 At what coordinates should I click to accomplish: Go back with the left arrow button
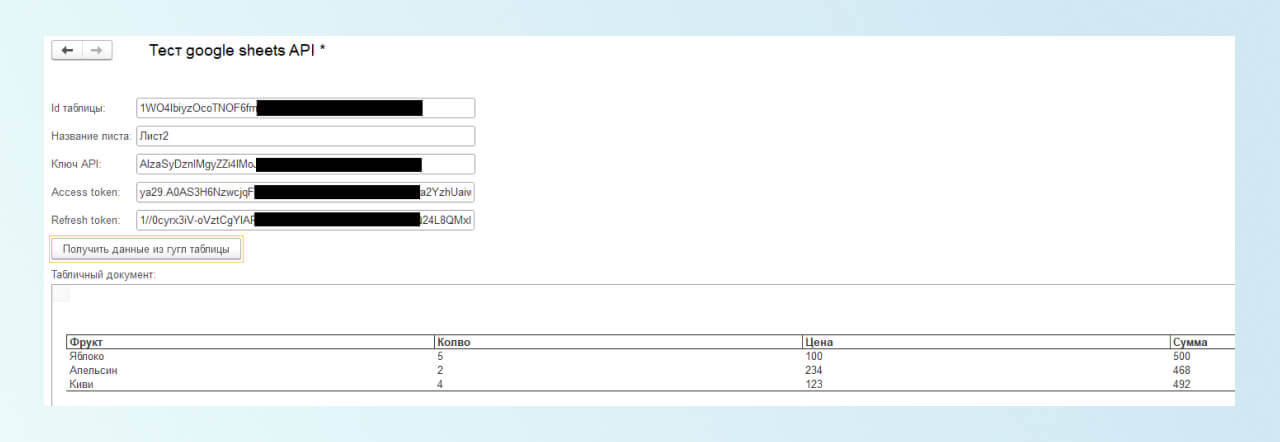click(67, 50)
